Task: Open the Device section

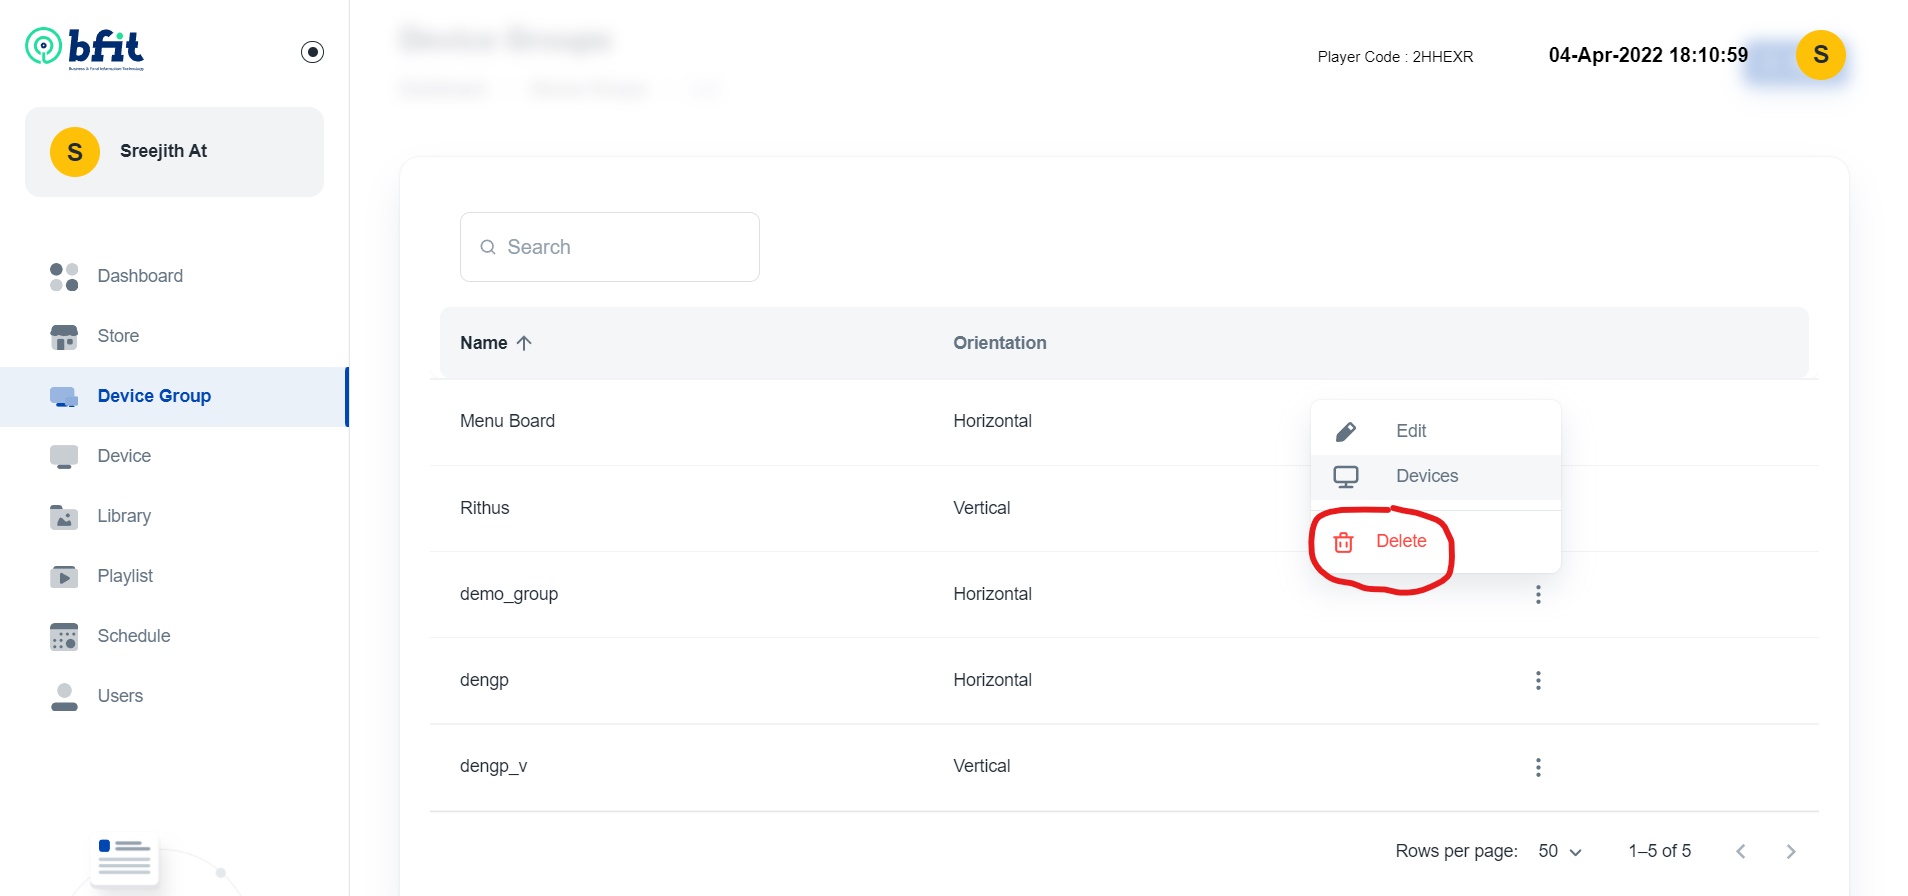Action: click(174, 456)
